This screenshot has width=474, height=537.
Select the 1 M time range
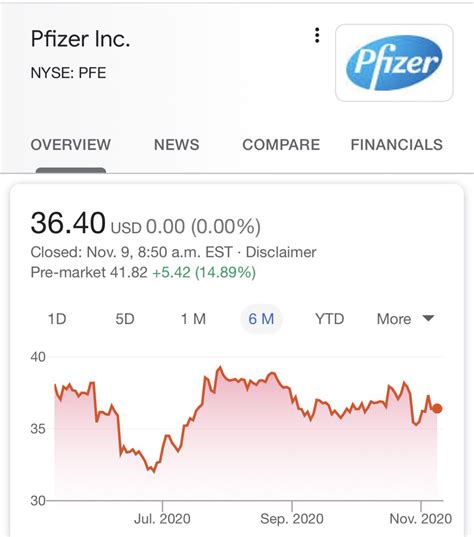pyautogui.click(x=193, y=319)
